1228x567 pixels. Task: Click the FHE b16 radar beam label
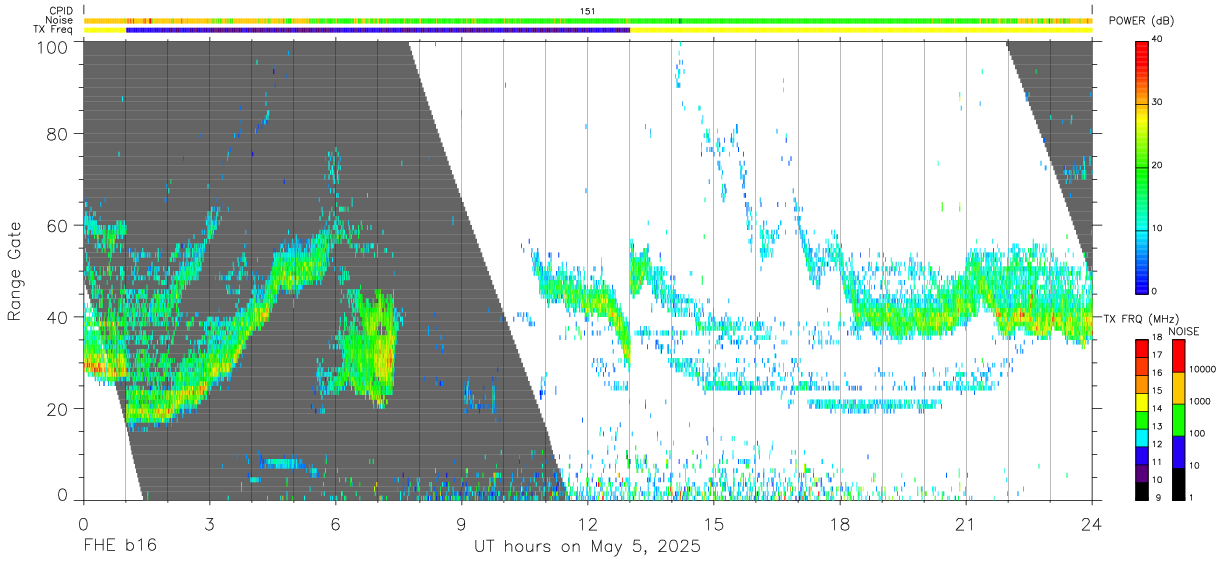pos(119,547)
